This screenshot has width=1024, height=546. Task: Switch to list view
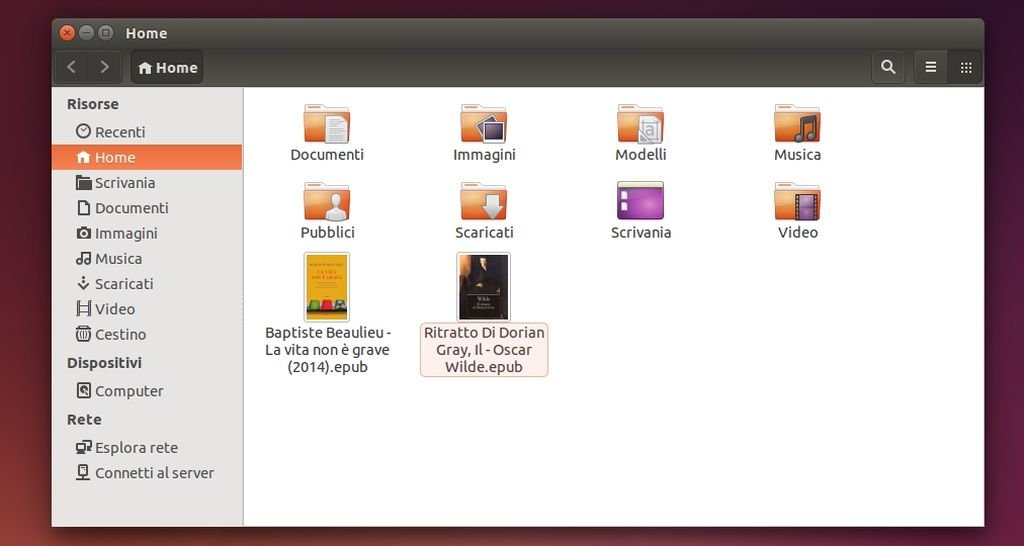point(931,67)
